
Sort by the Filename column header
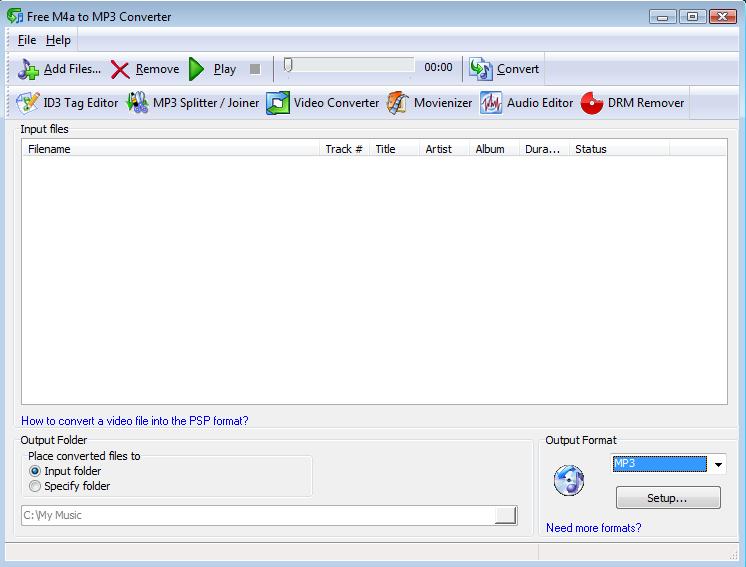171,149
